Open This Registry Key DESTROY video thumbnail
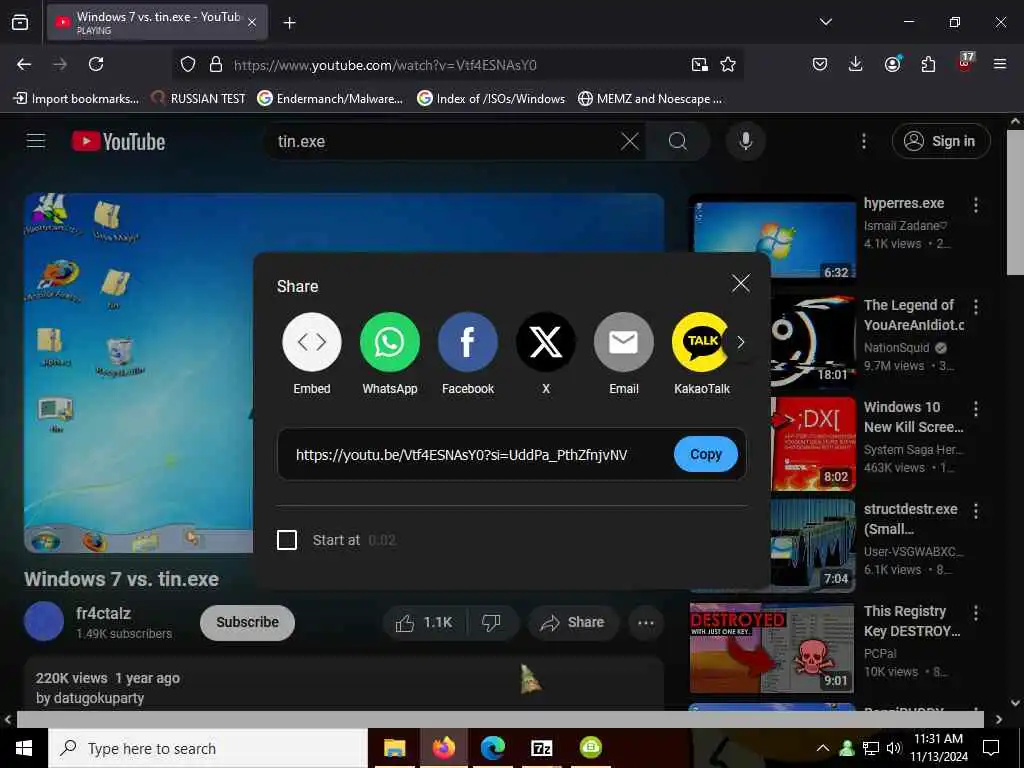 point(773,648)
